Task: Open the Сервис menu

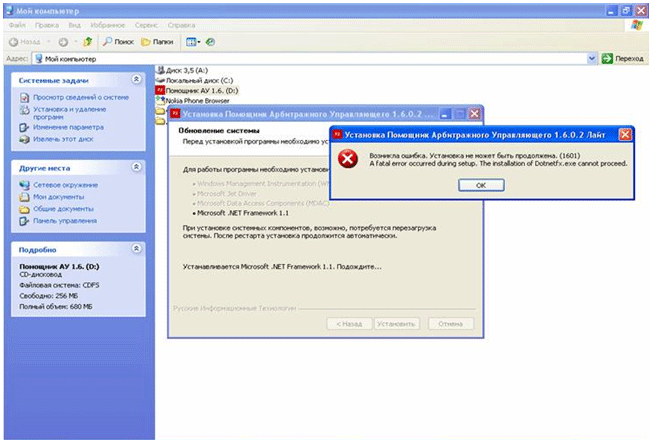Action: click(146, 25)
